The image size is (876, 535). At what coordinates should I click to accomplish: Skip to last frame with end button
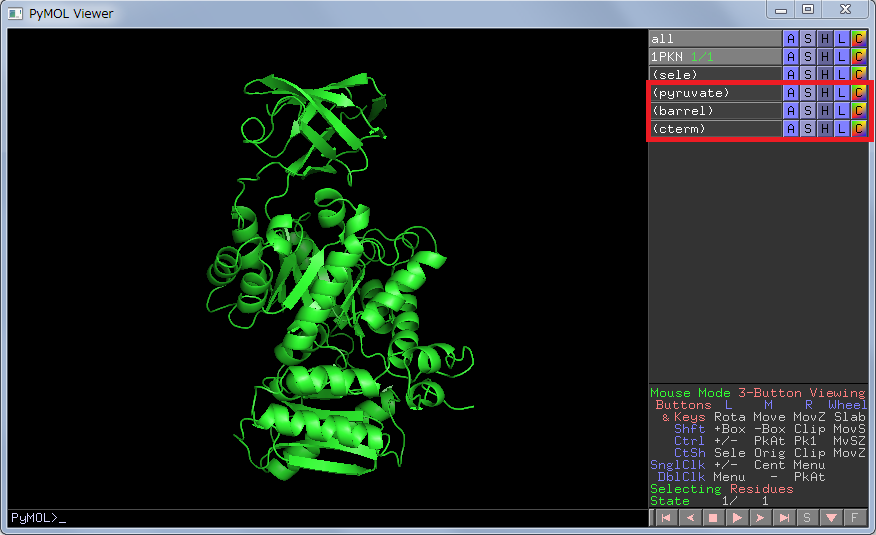click(x=784, y=518)
